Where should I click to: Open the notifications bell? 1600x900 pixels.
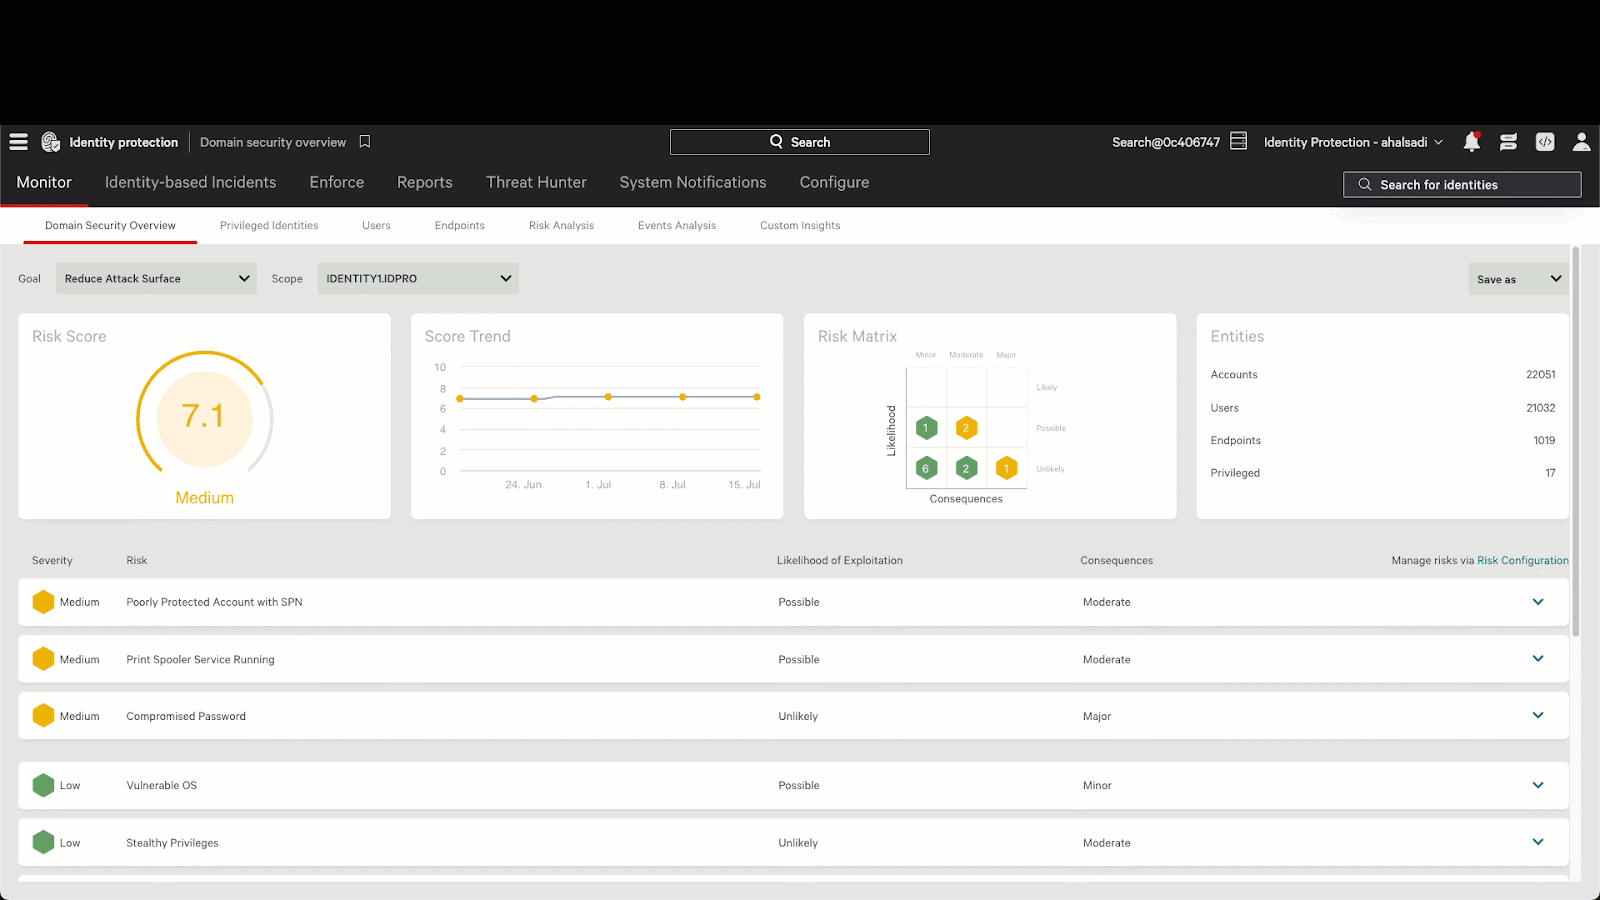pos(1472,142)
